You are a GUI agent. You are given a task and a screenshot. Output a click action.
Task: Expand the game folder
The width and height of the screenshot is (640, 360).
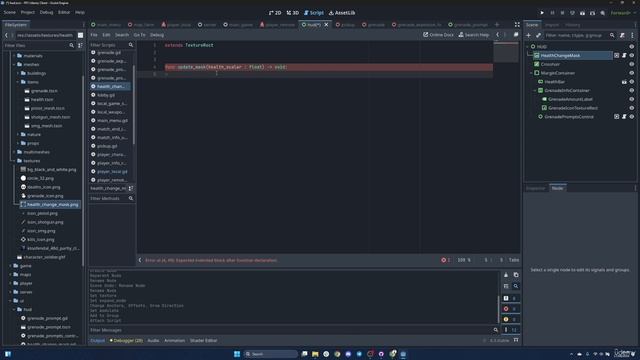pos(11,266)
